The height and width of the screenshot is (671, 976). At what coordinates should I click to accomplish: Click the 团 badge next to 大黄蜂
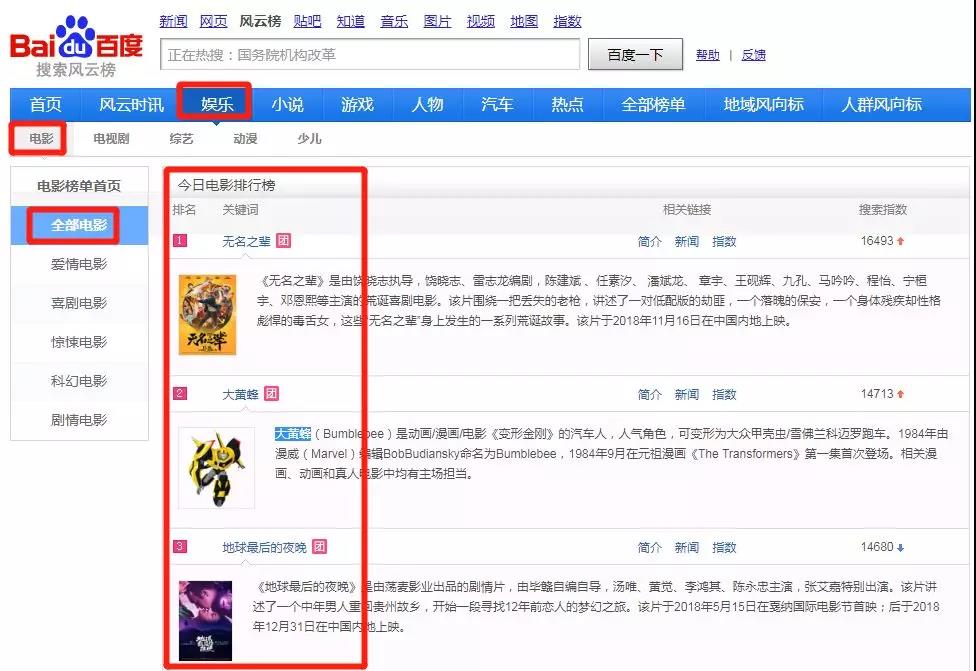(271, 393)
